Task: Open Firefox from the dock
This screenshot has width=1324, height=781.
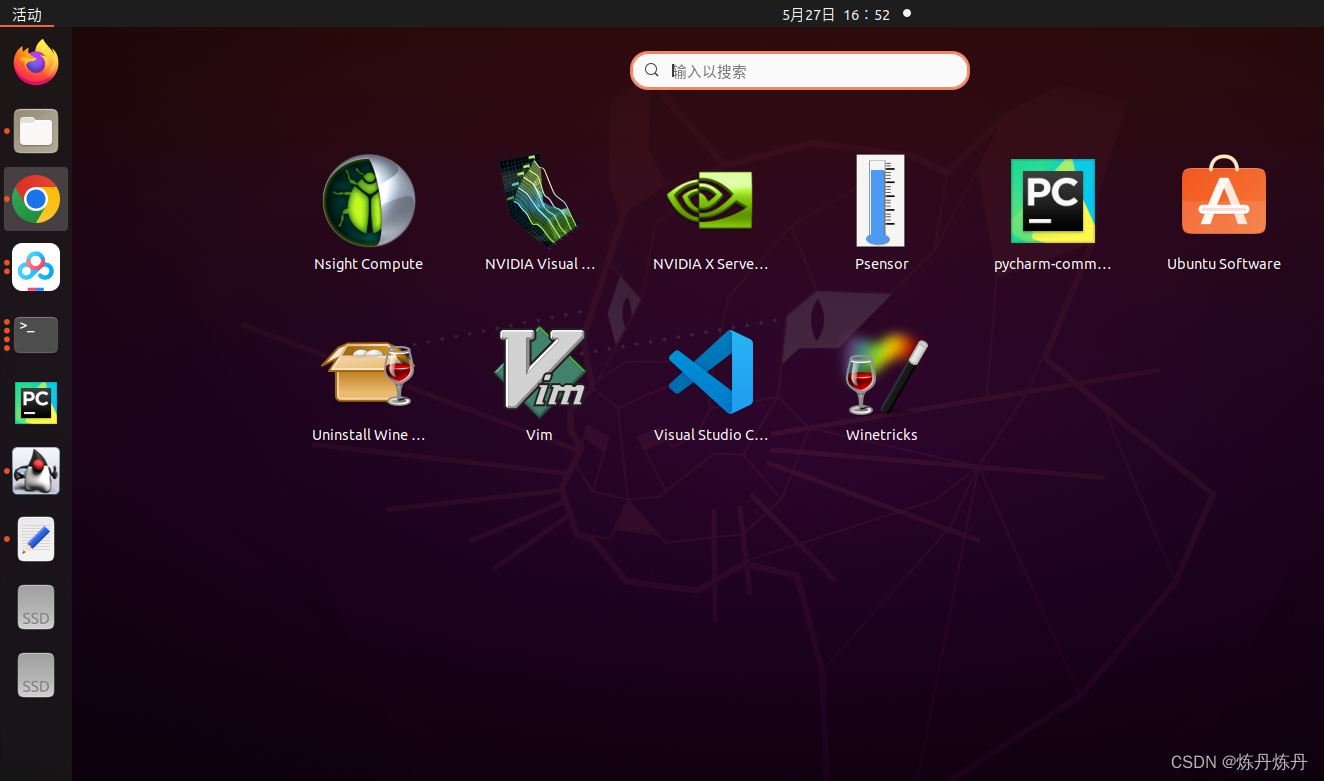Action: [36, 63]
